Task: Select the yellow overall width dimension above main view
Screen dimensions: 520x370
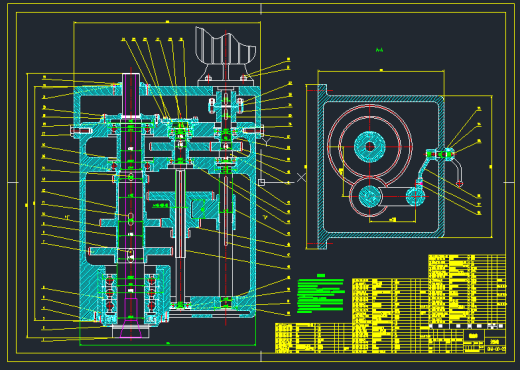Action: tap(167, 22)
